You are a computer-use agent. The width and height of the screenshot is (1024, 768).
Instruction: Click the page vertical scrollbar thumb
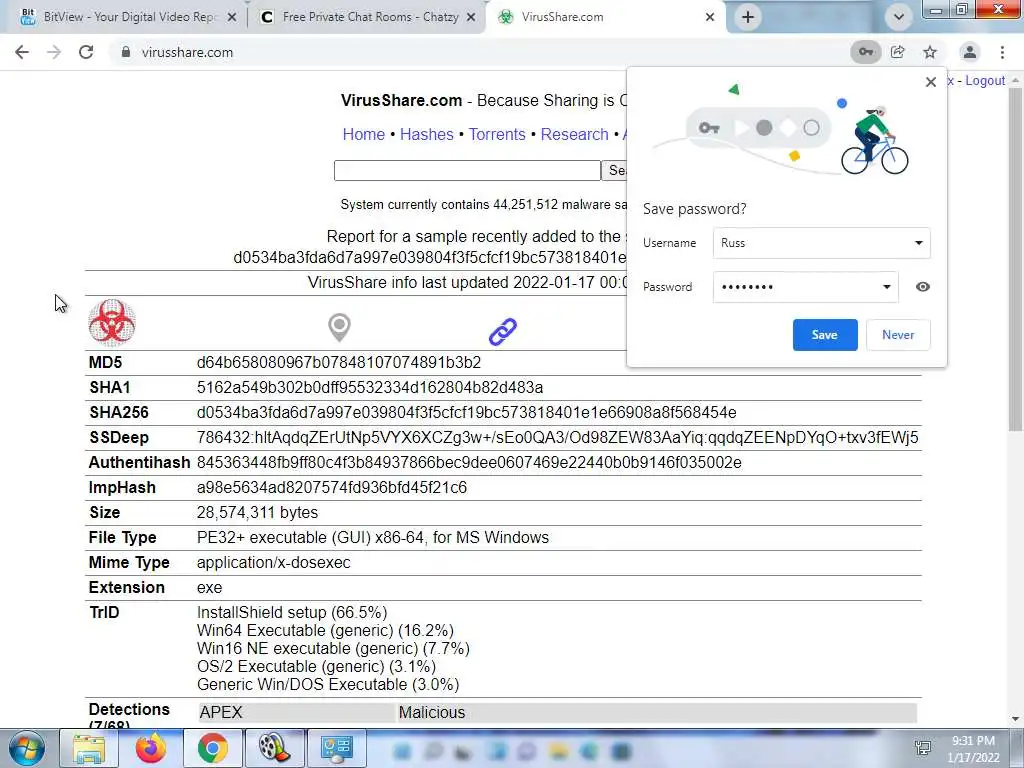[1016, 258]
